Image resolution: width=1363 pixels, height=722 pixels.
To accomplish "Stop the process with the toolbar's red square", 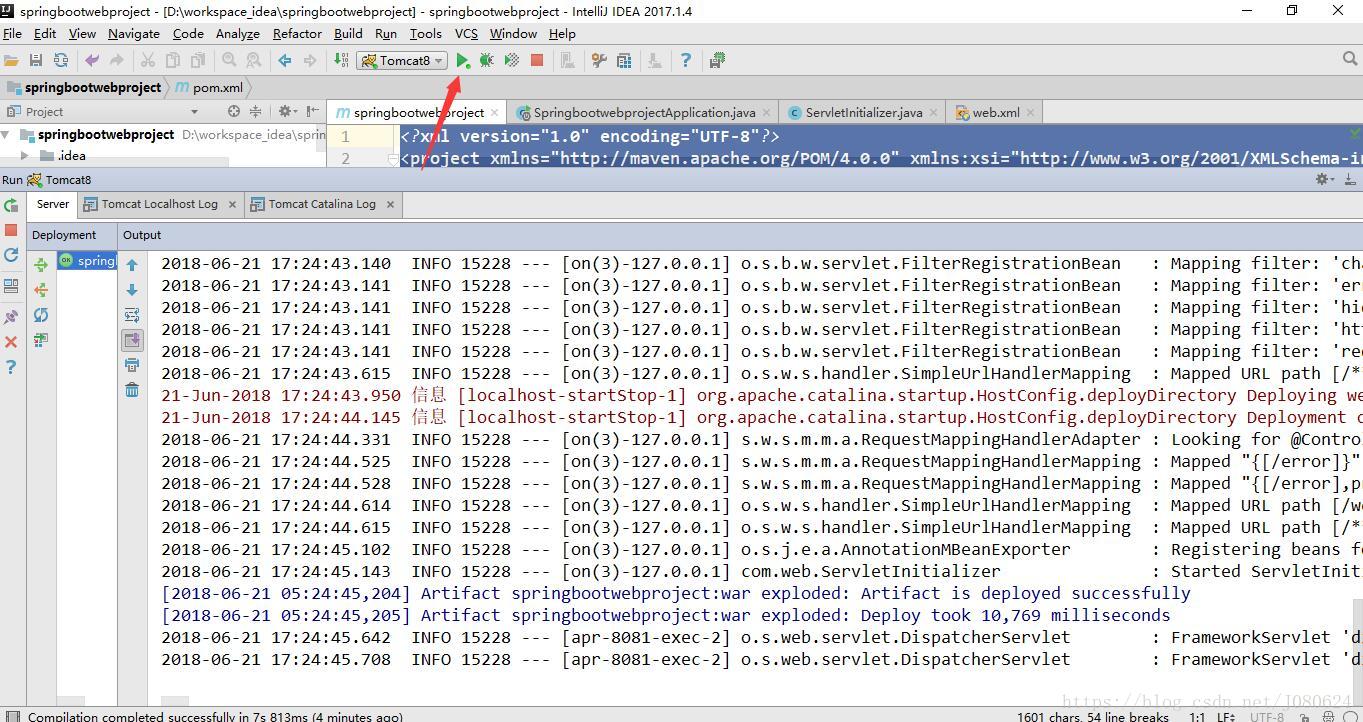I will [x=537, y=61].
